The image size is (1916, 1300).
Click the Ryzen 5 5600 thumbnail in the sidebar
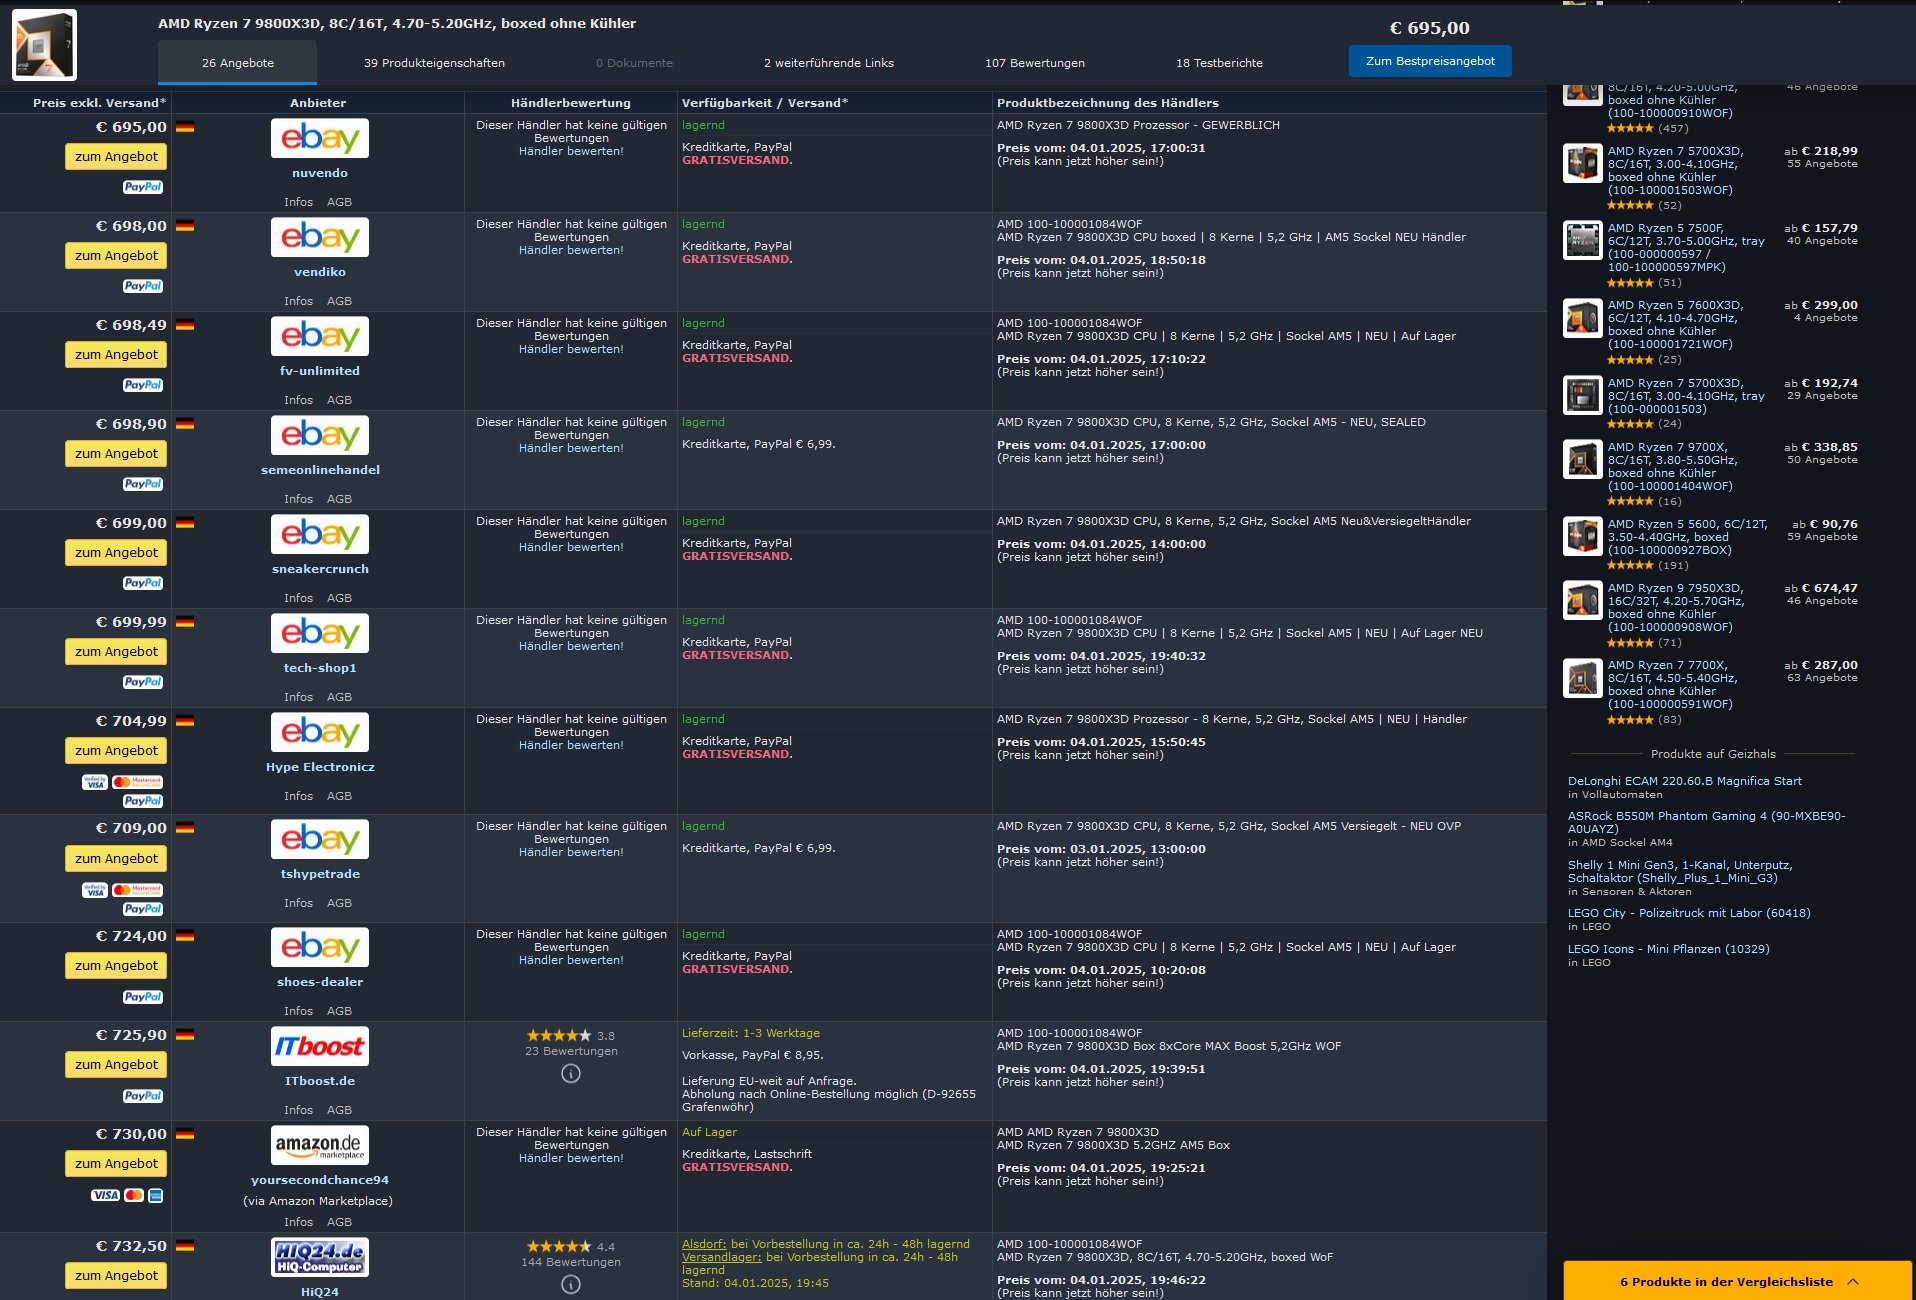(1583, 535)
